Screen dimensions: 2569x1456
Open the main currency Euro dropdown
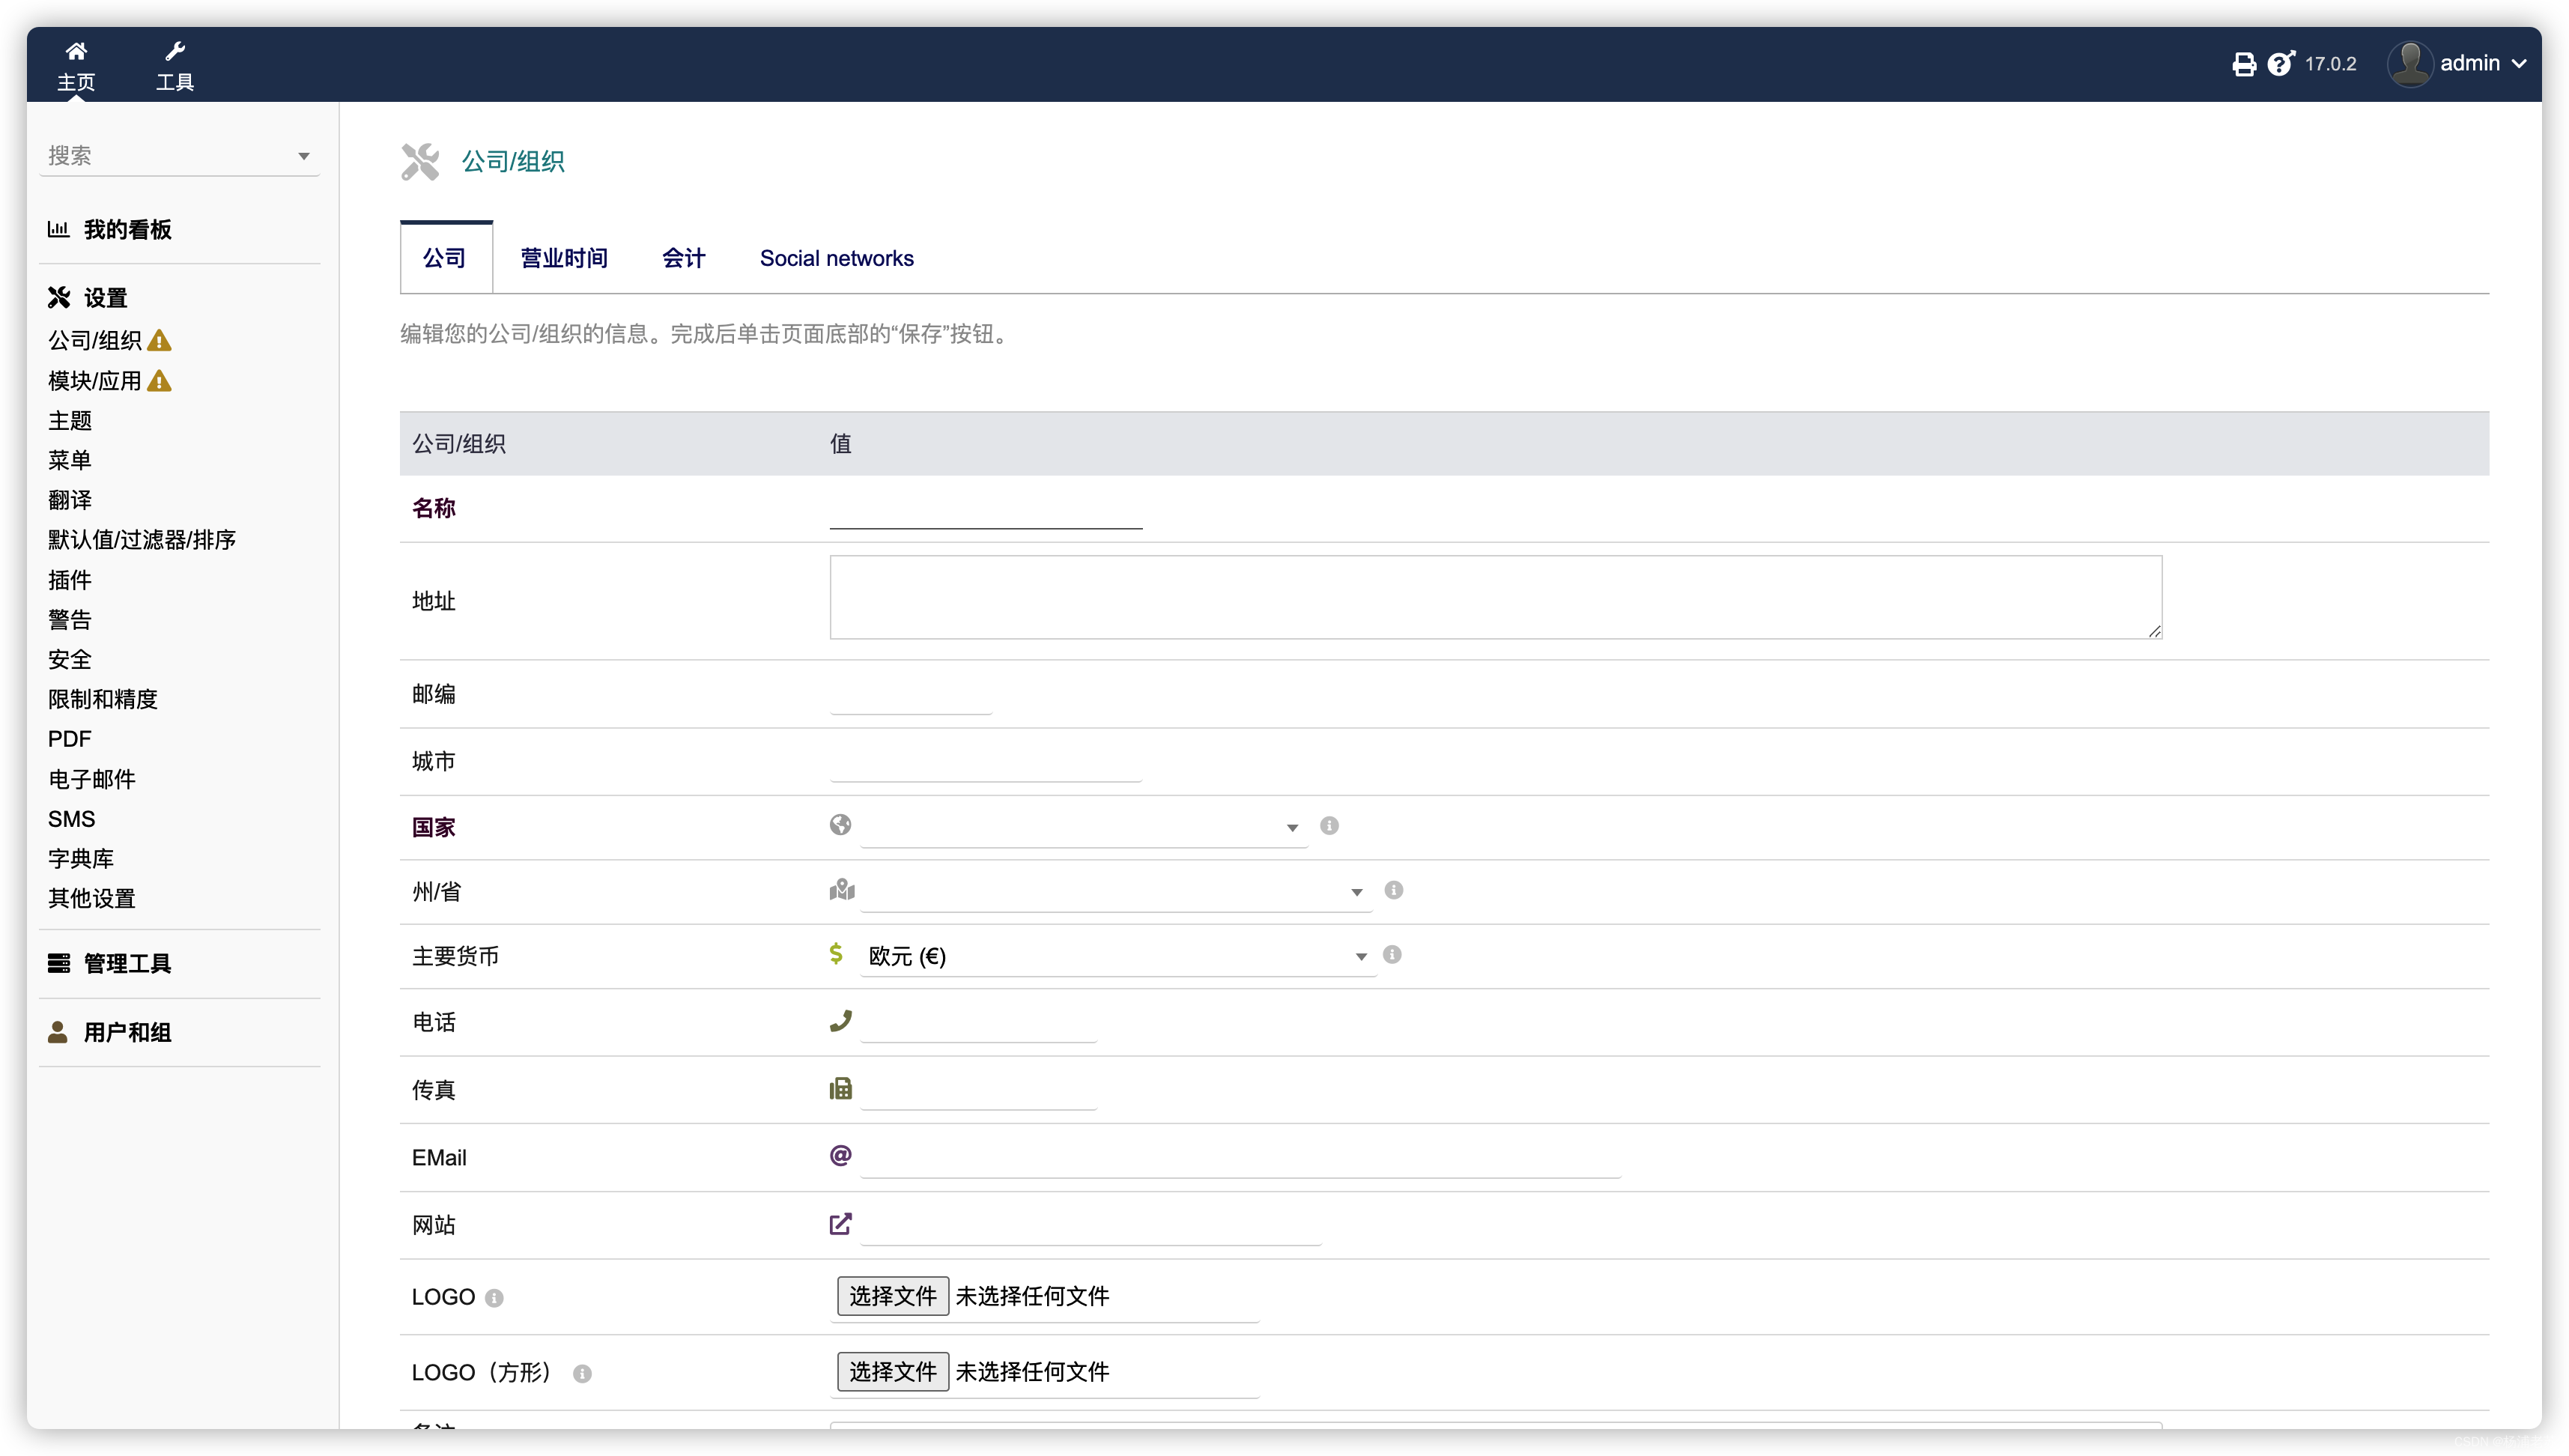[1116, 956]
